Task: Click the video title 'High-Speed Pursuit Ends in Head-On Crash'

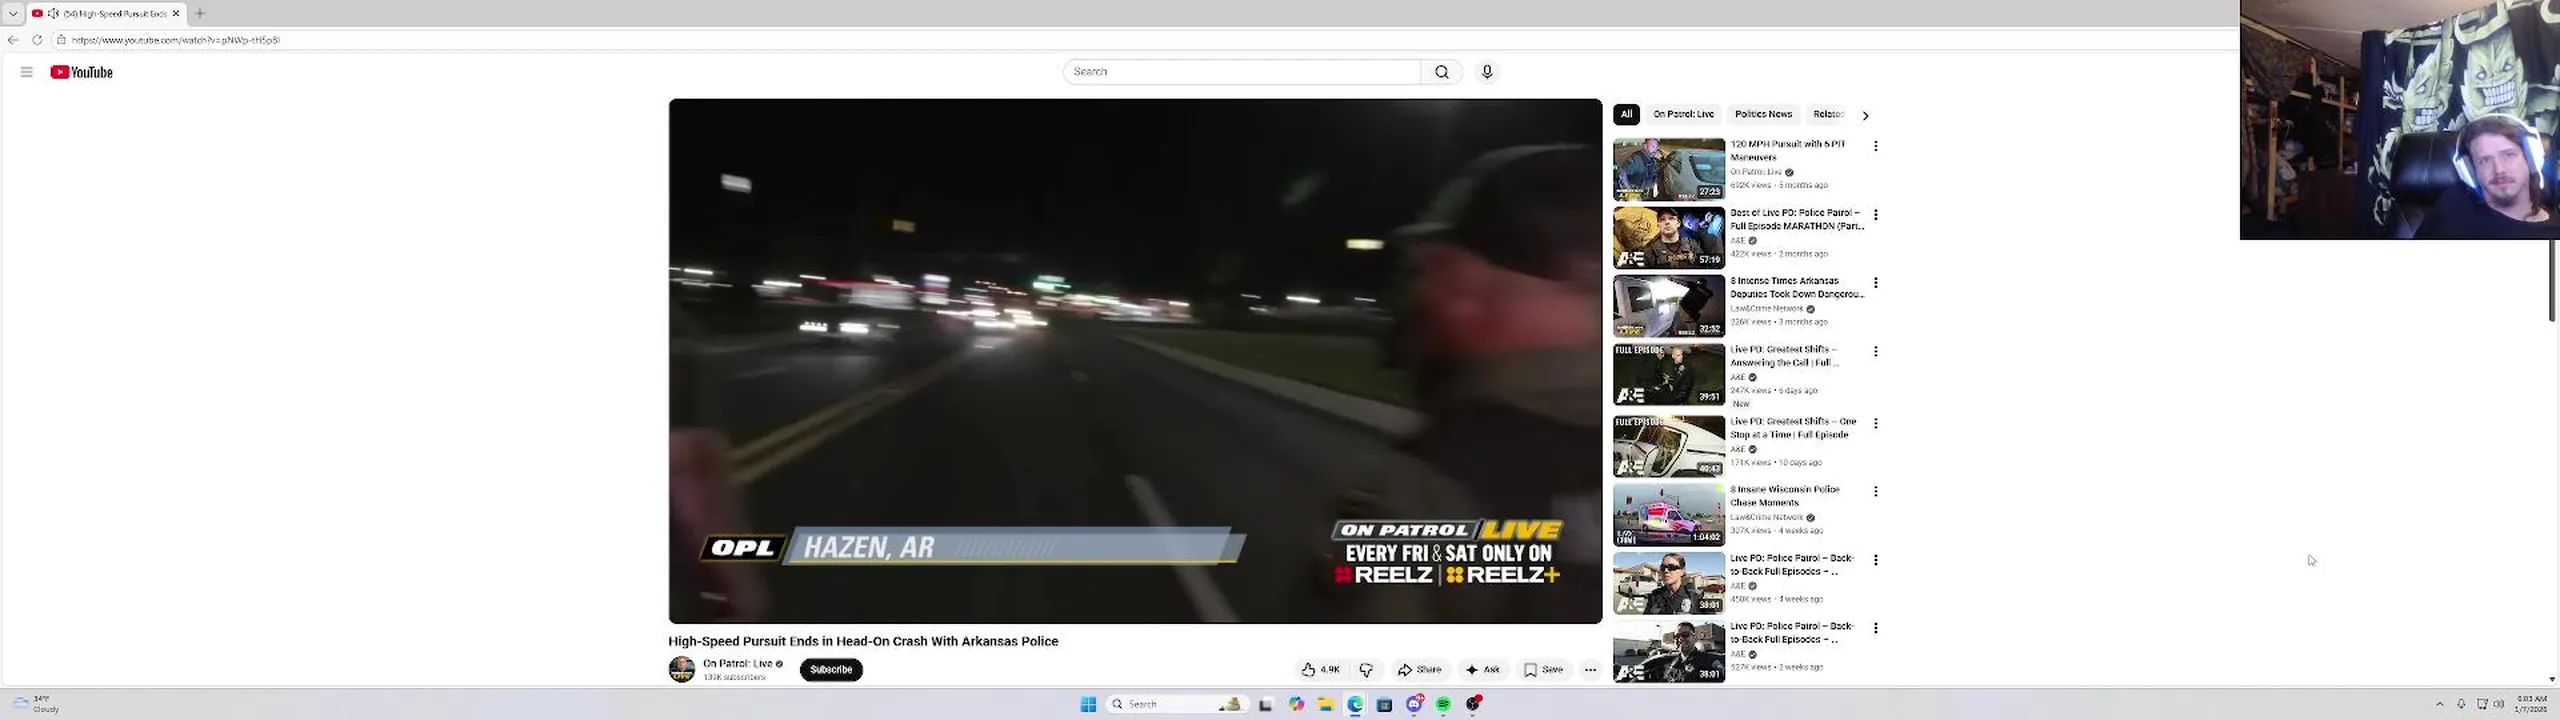Action: pos(863,641)
